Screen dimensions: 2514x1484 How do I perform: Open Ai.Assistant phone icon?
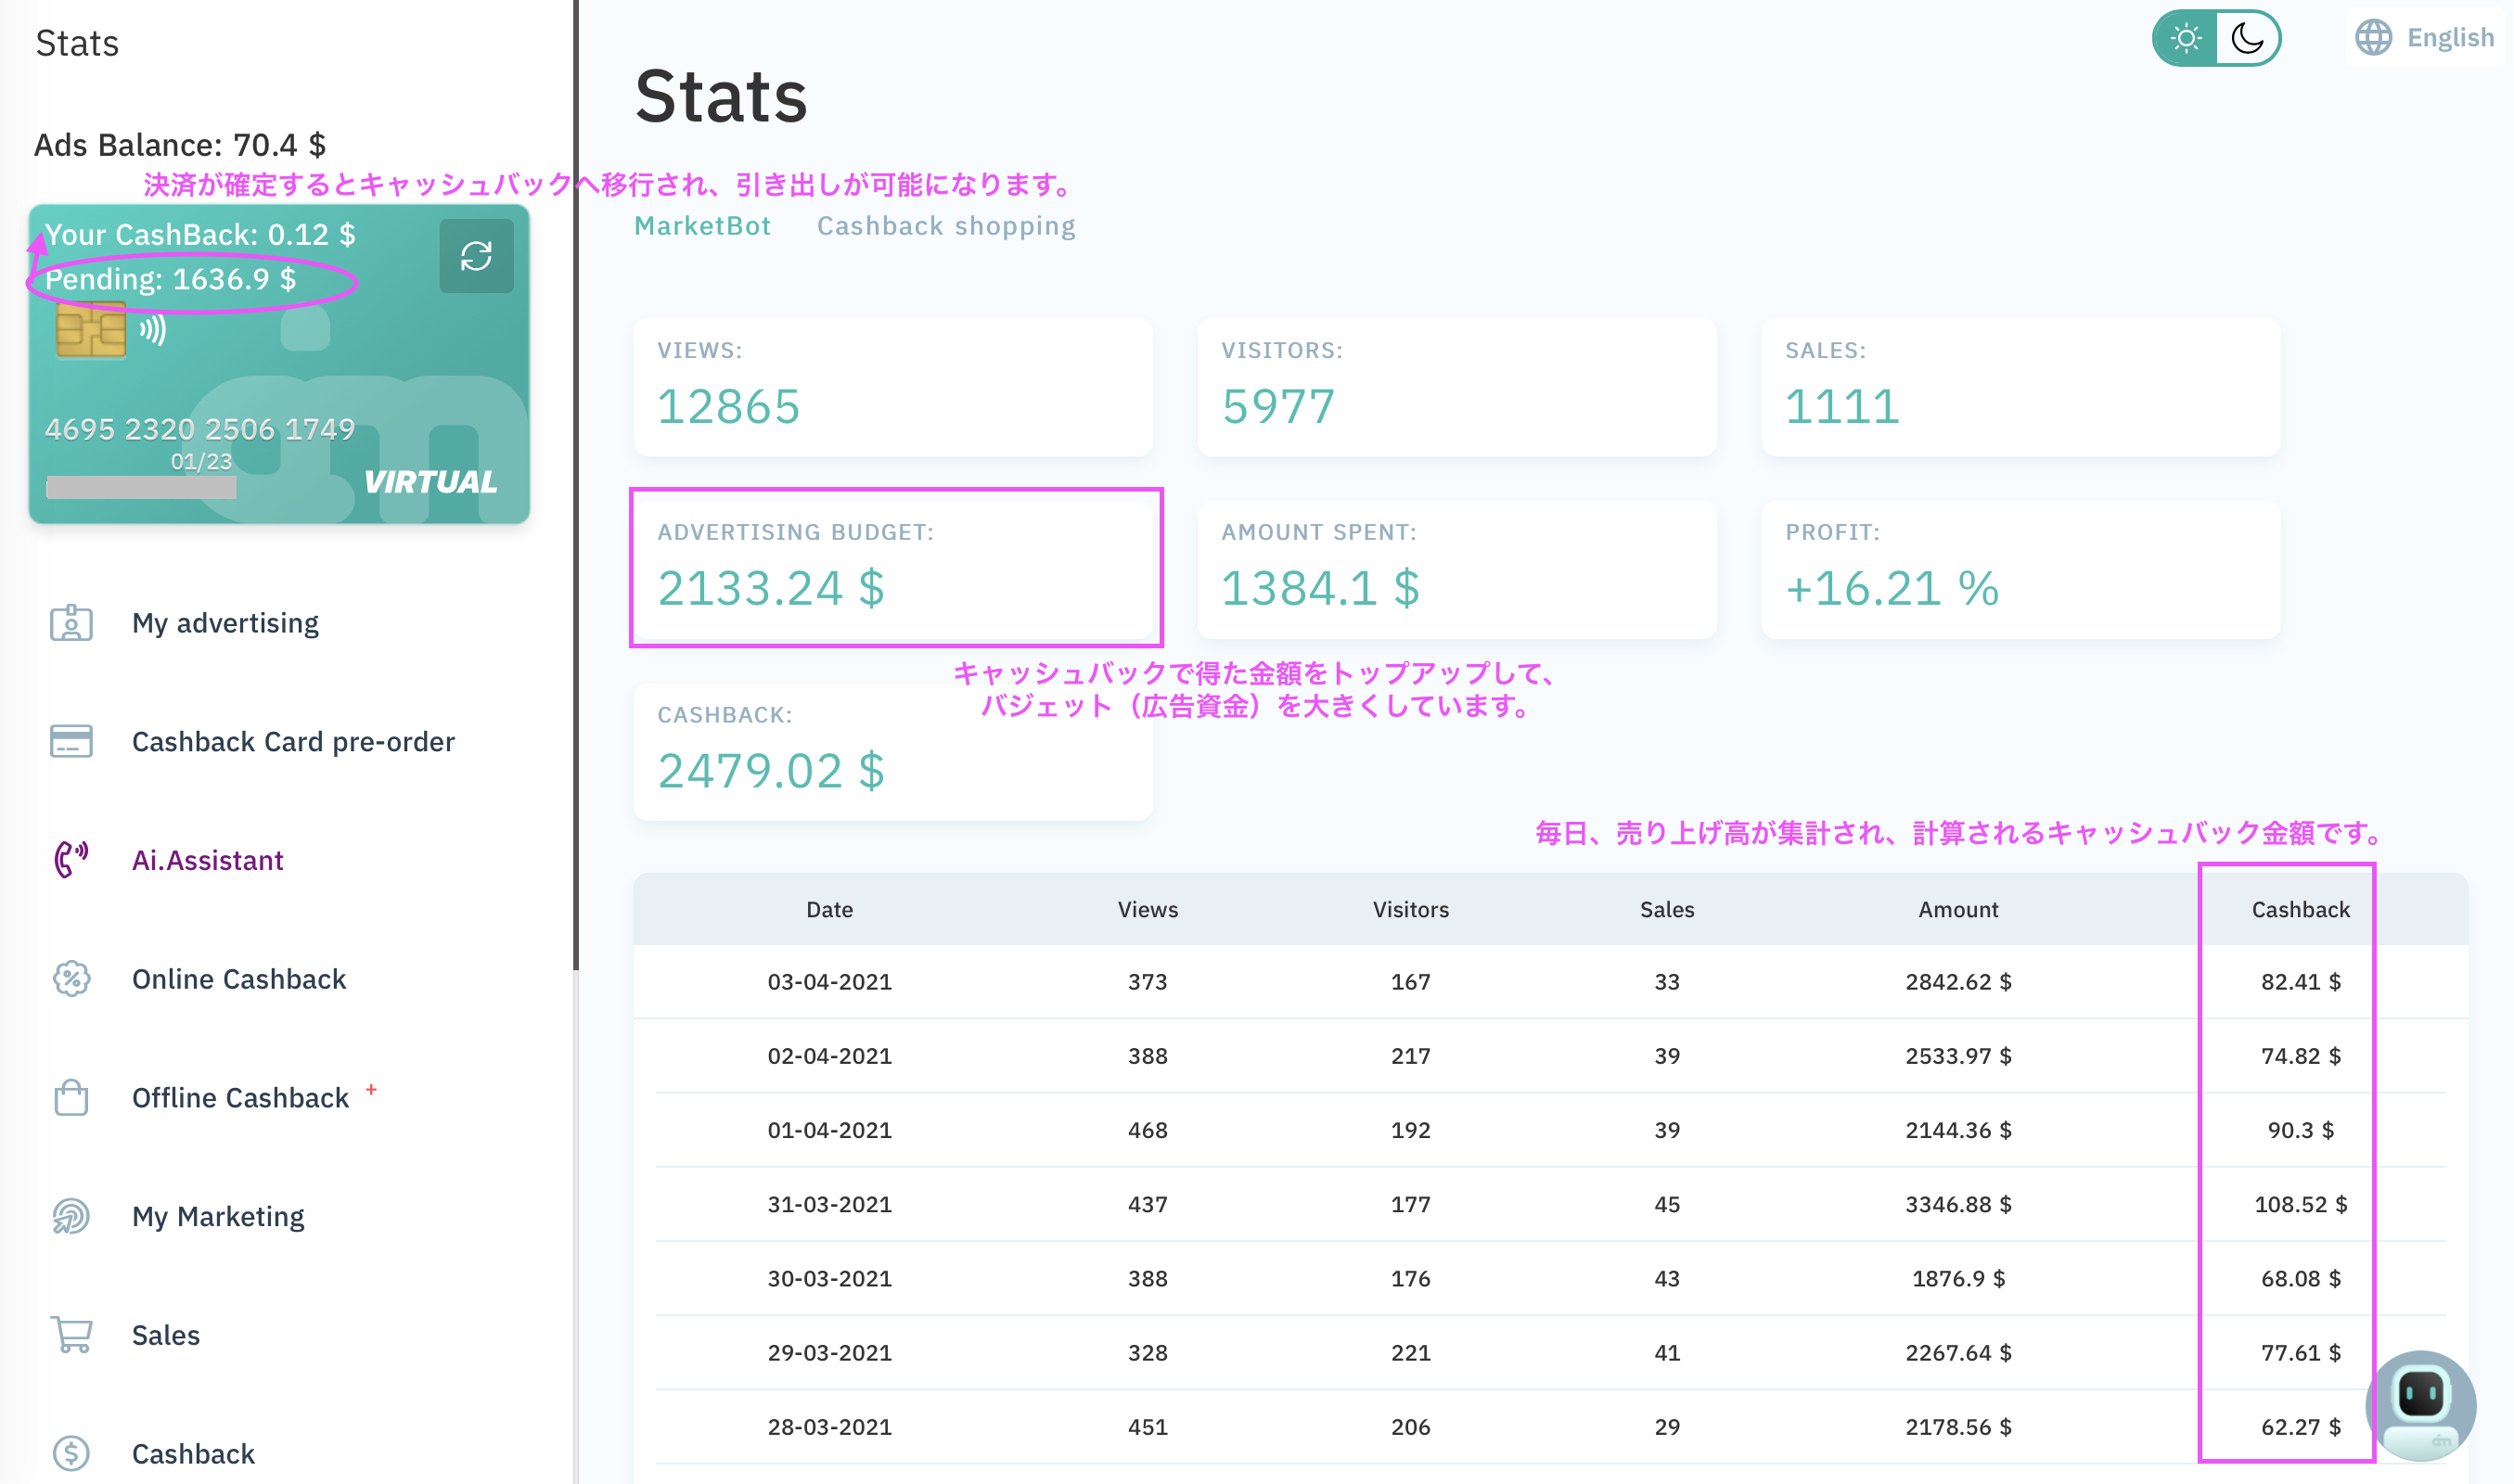click(x=71, y=859)
